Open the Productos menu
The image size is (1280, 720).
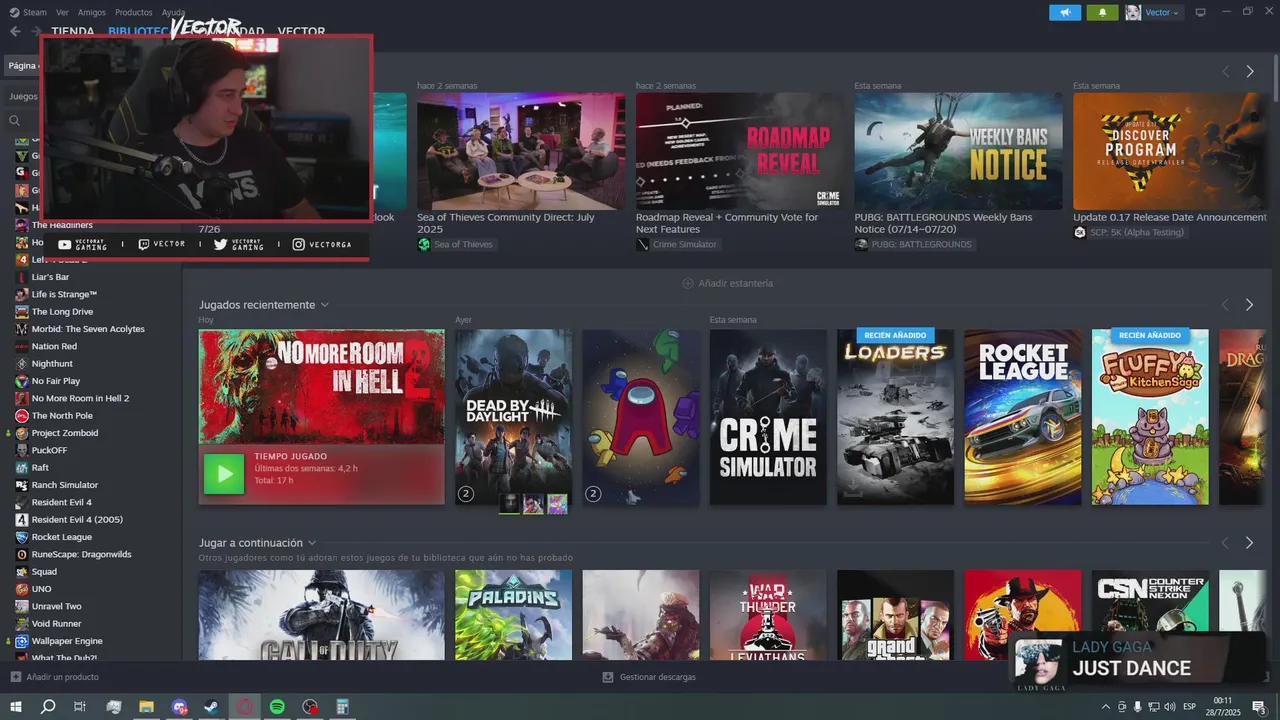click(x=133, y=12)
